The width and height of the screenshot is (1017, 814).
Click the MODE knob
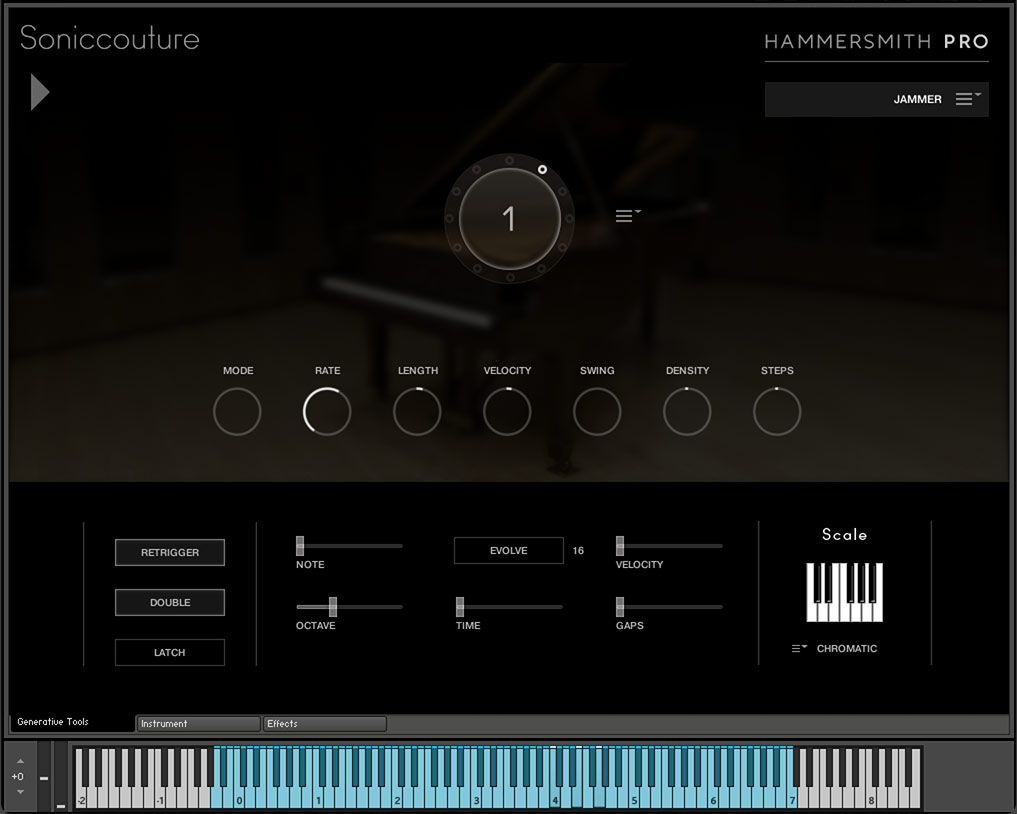237,411
